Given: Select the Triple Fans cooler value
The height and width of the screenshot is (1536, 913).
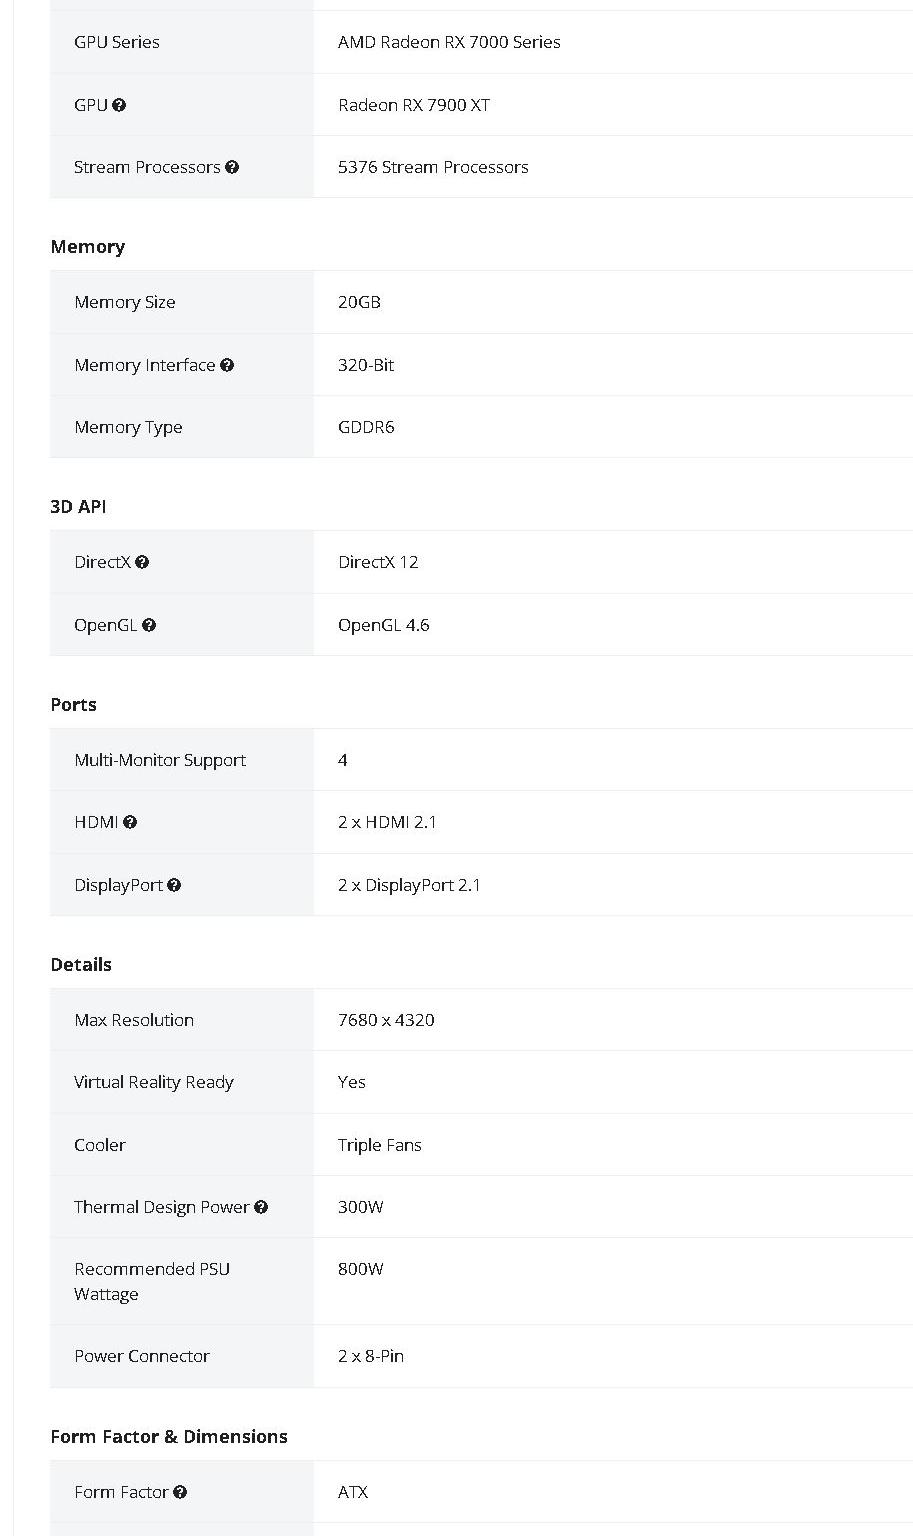Looking at the screenshot, I should (380, 1145).
